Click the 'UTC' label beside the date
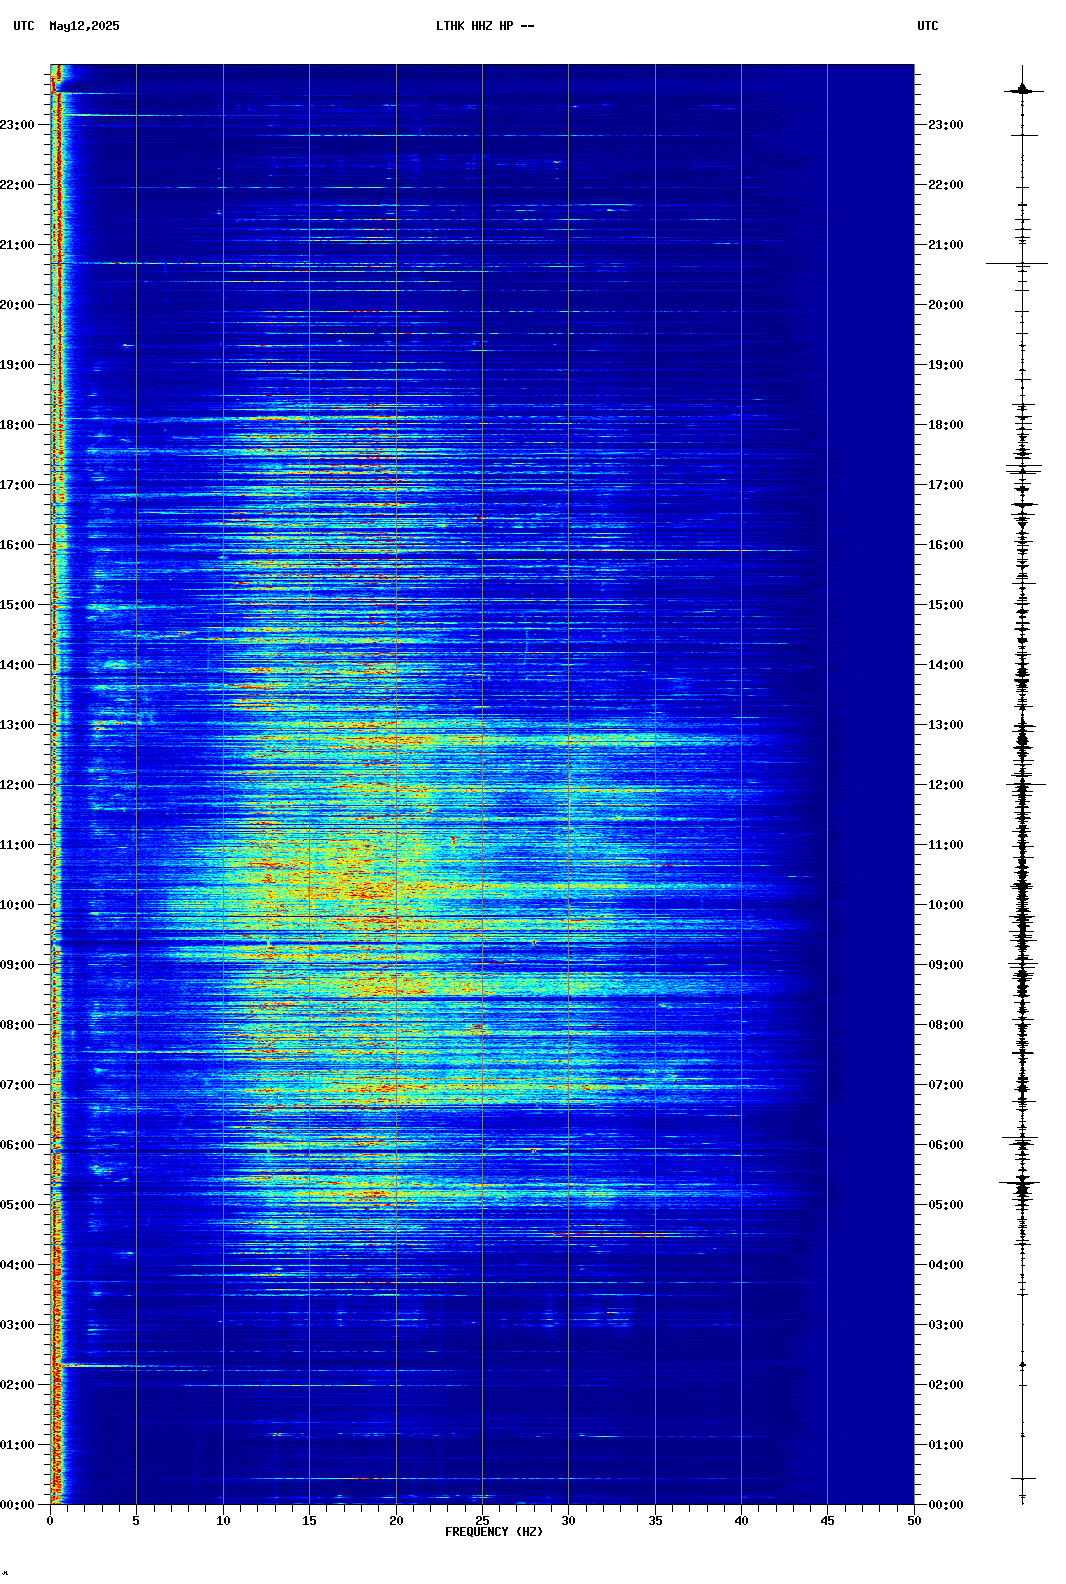Image resolution: width=1066 pixels, height=1584 pixels. 24,26
